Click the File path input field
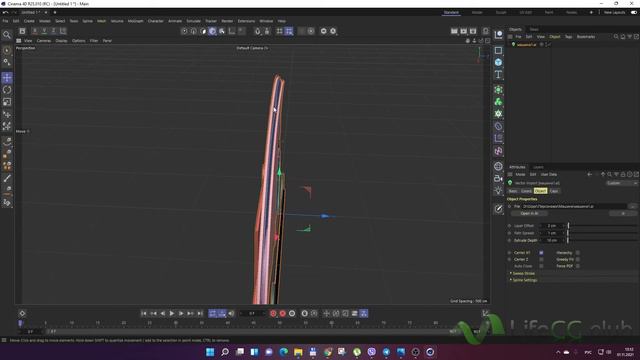640x360 pixels. [x=574, y=207]
